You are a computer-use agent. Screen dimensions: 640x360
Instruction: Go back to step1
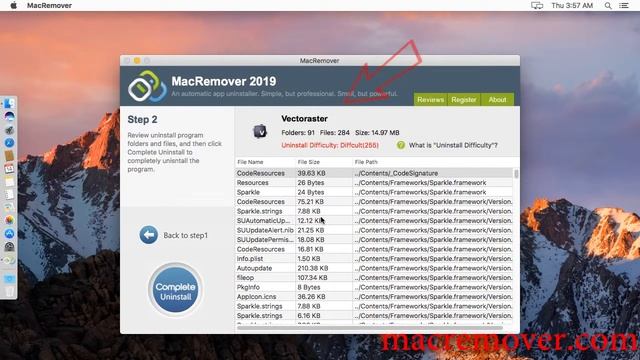pyautogui.click(x=173, y=235)
